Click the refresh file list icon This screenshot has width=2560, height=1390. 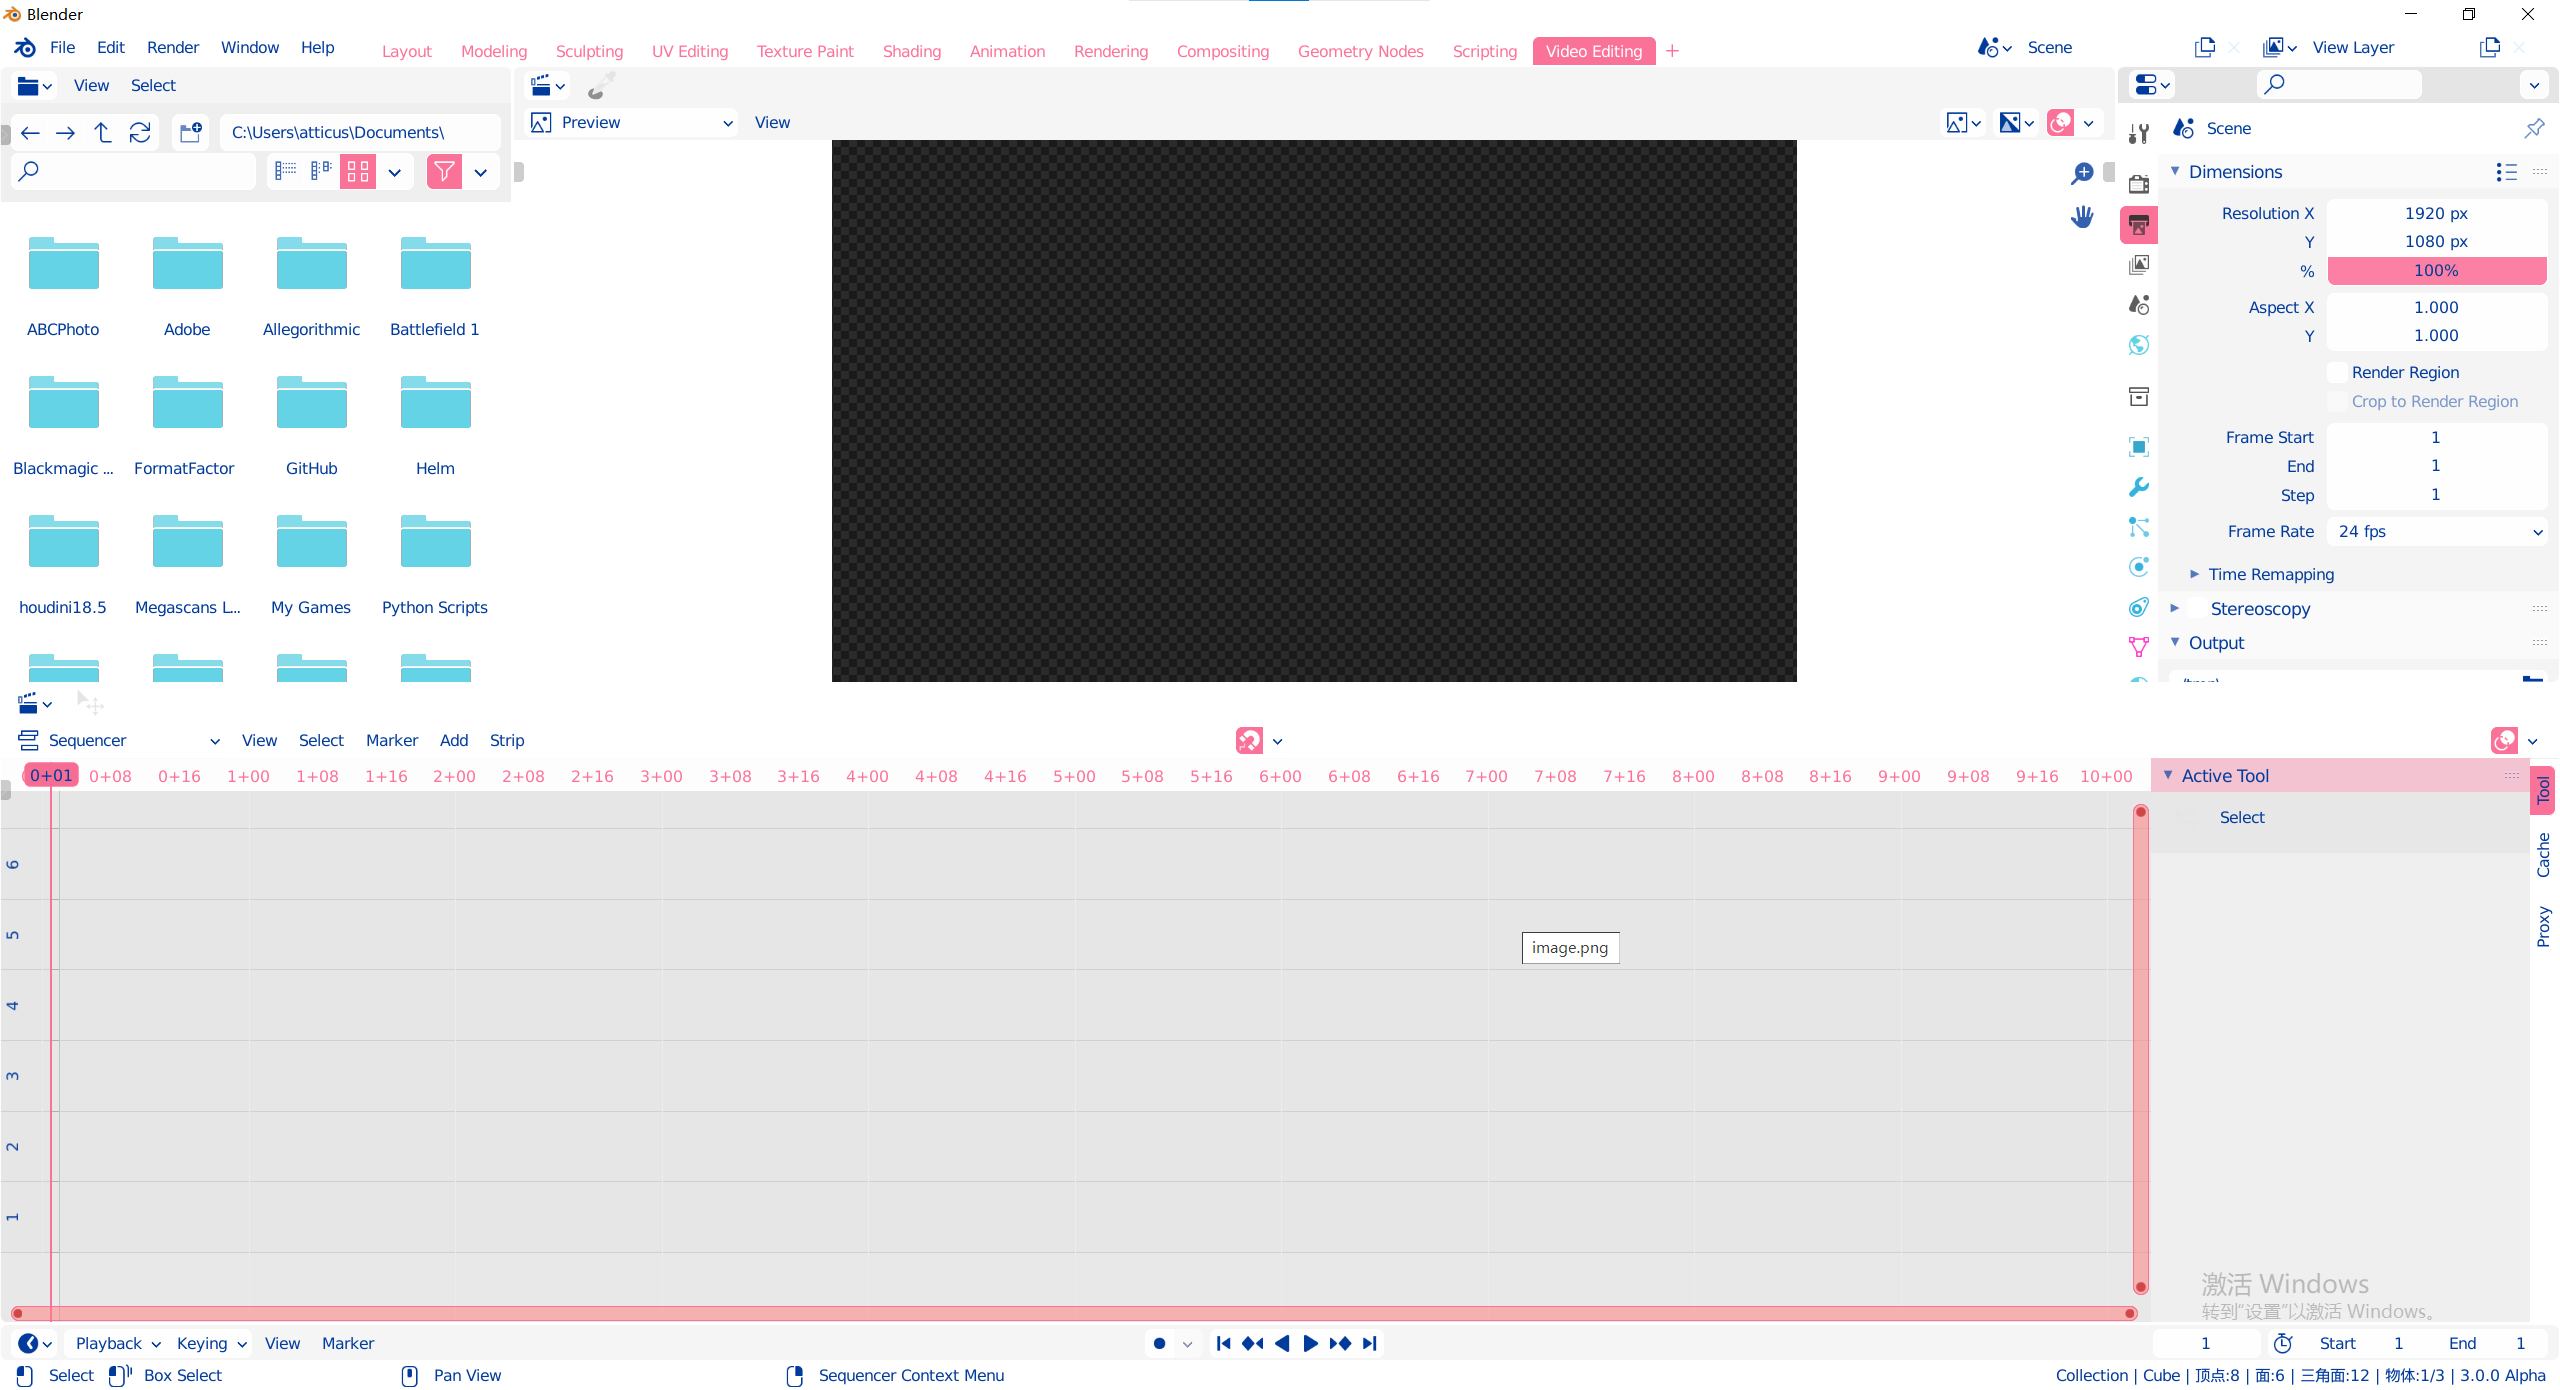coord(140,132)
